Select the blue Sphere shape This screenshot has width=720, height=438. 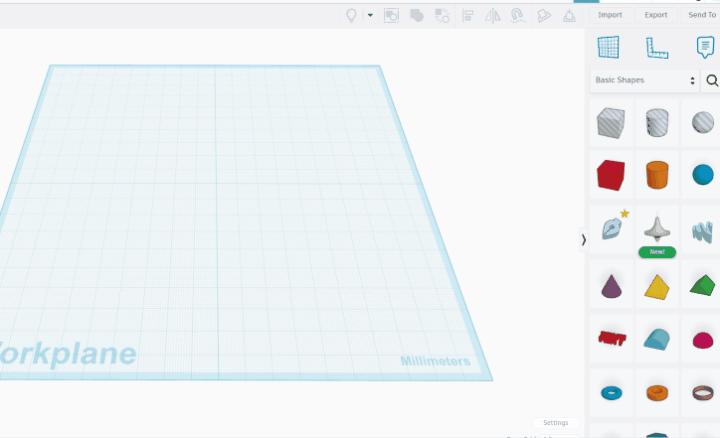pos(703,175)
